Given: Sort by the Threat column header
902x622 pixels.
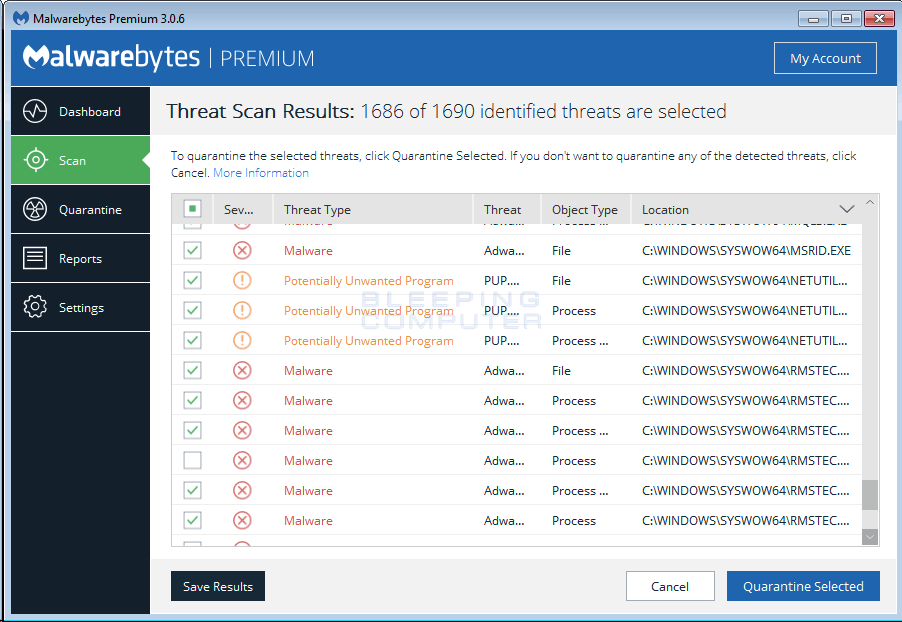Looking at the screenshot, I should point(507,209).
